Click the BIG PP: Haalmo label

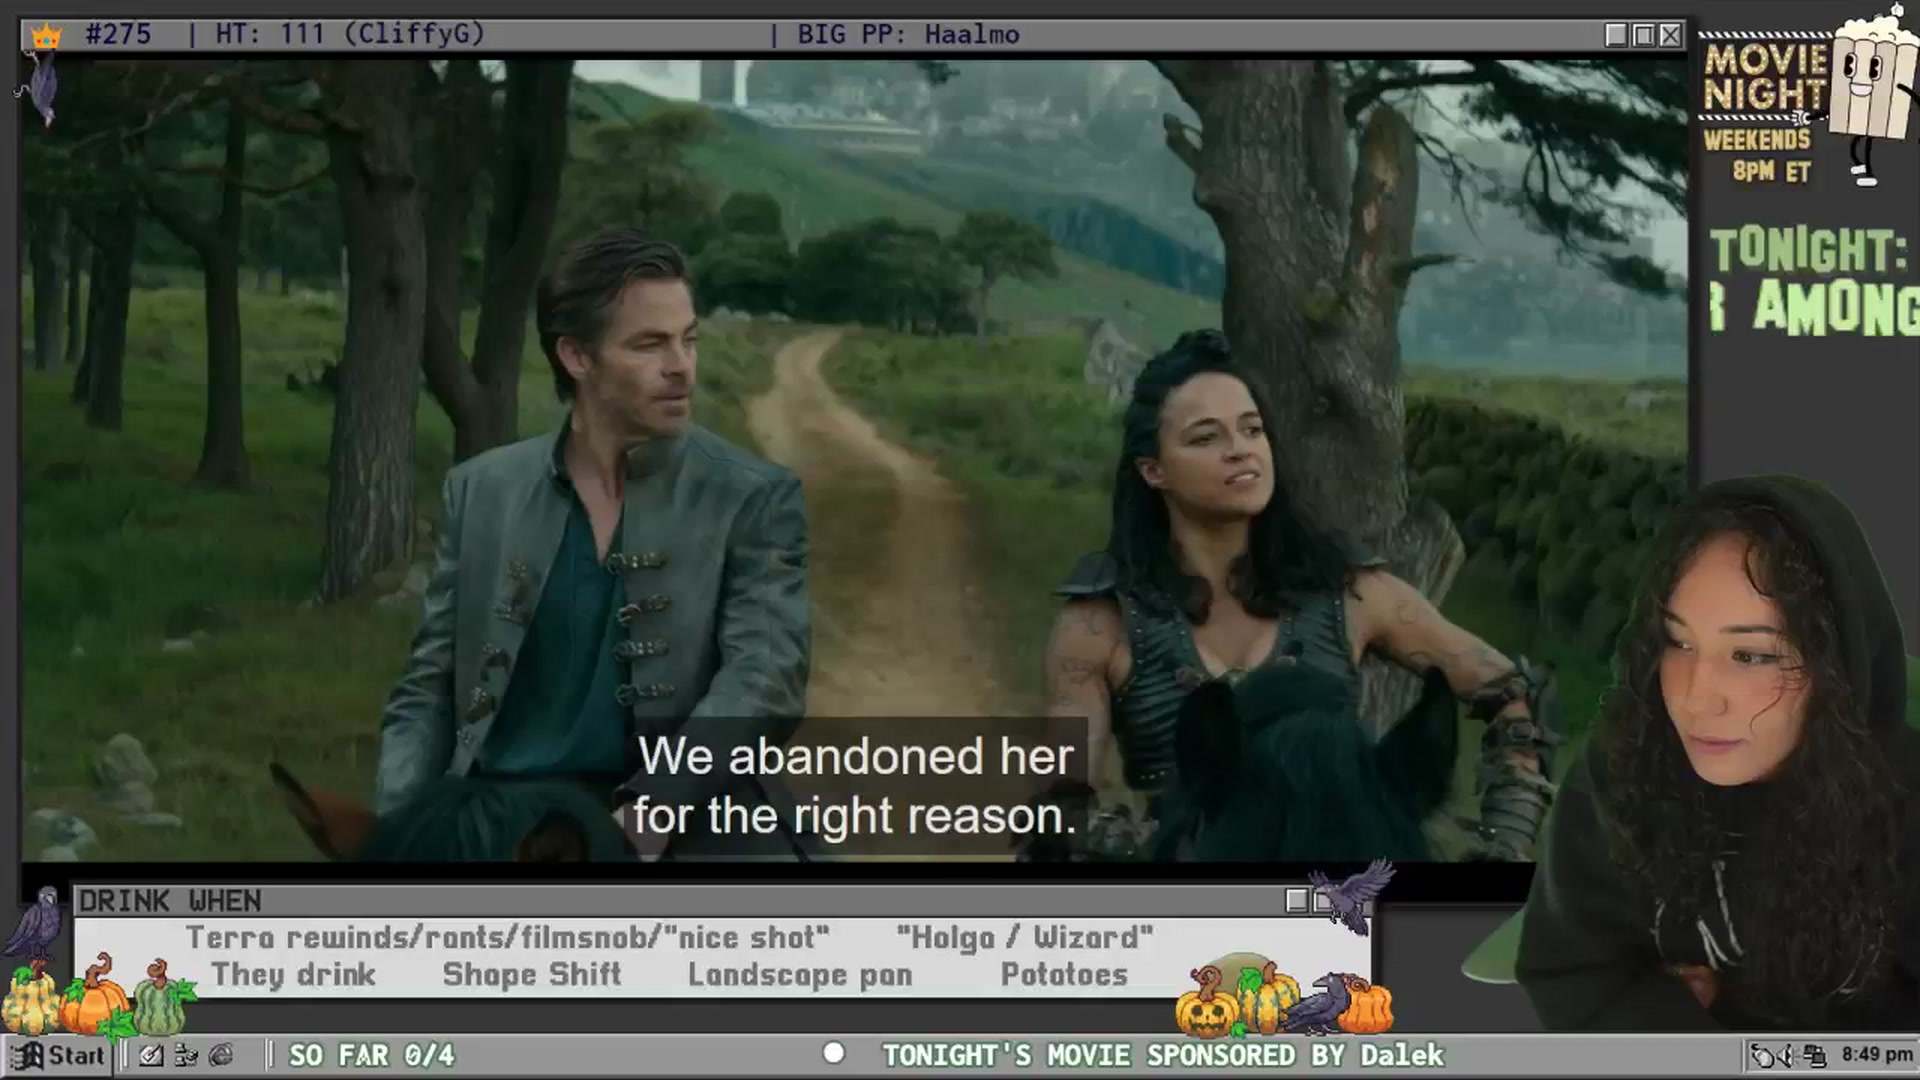908,34
